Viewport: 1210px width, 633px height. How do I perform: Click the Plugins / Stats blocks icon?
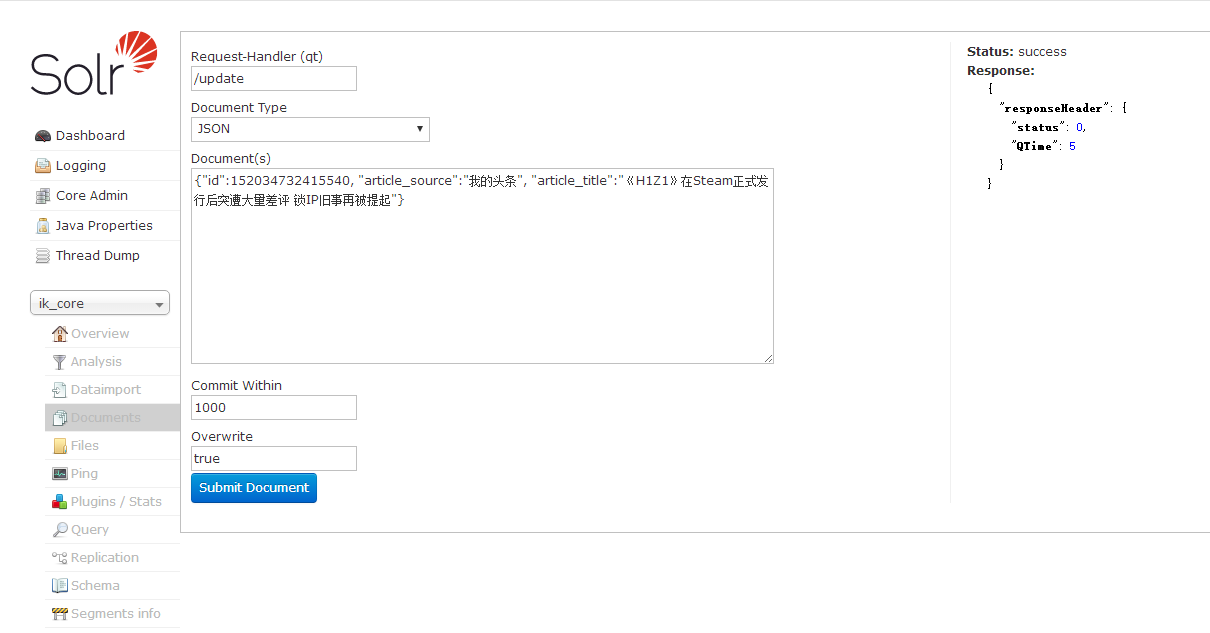click(60, 502)
